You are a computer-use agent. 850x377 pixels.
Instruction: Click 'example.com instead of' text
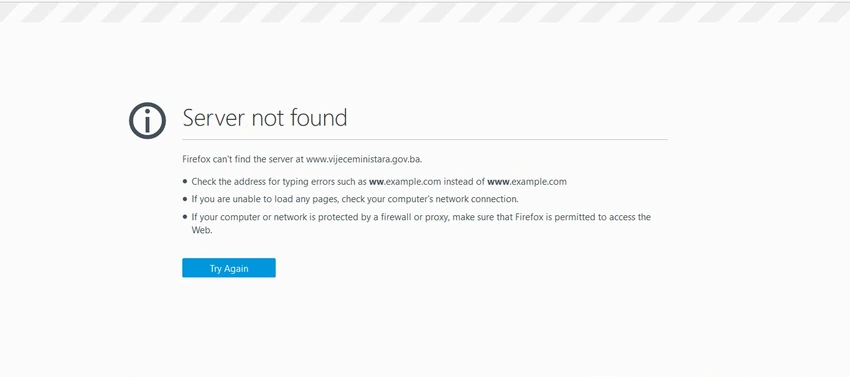tap(434, 182)
